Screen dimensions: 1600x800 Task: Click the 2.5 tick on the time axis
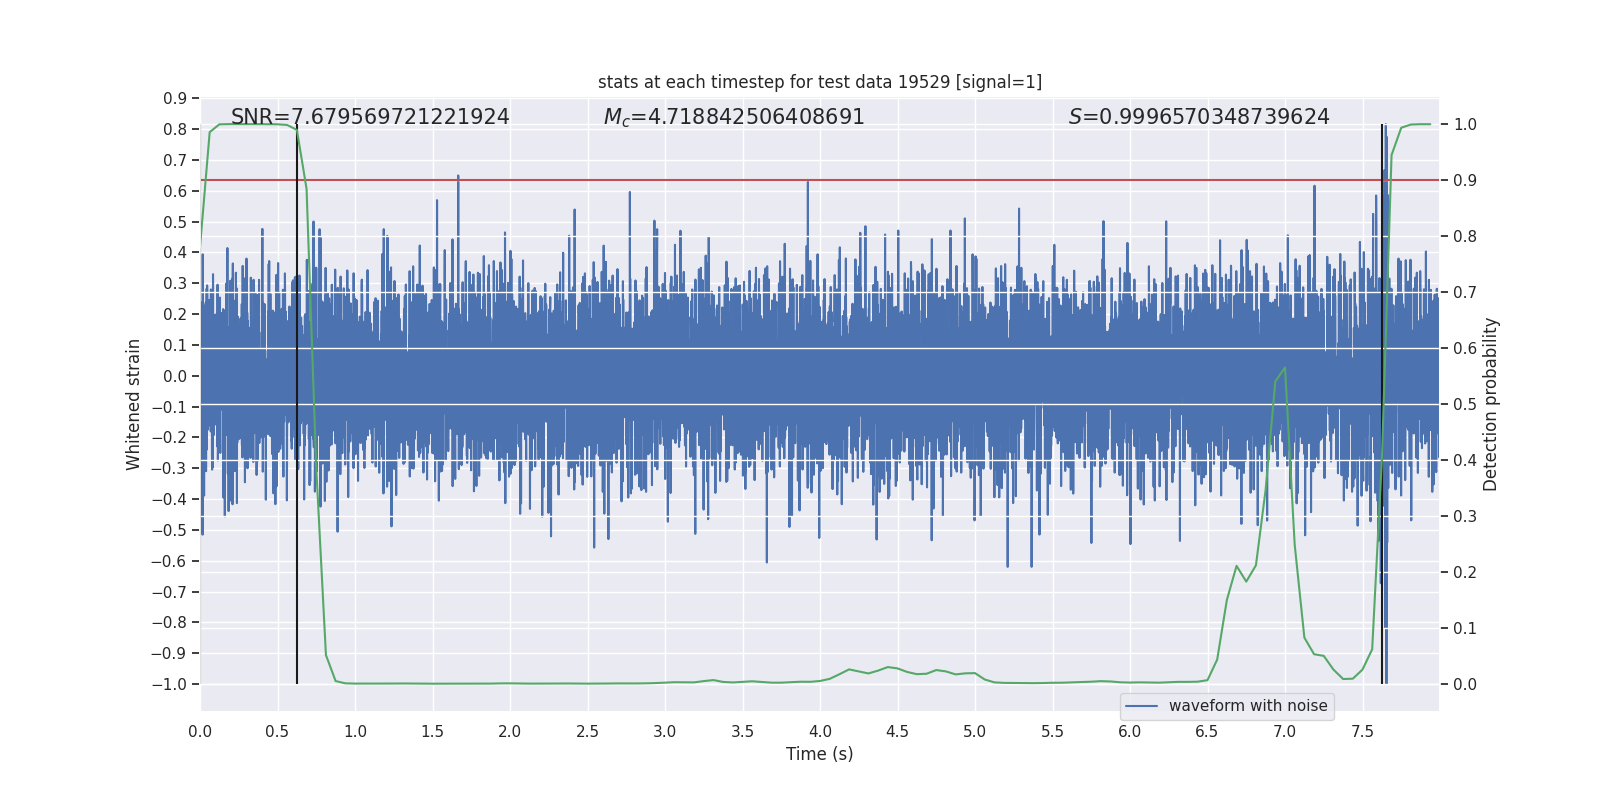587,732
